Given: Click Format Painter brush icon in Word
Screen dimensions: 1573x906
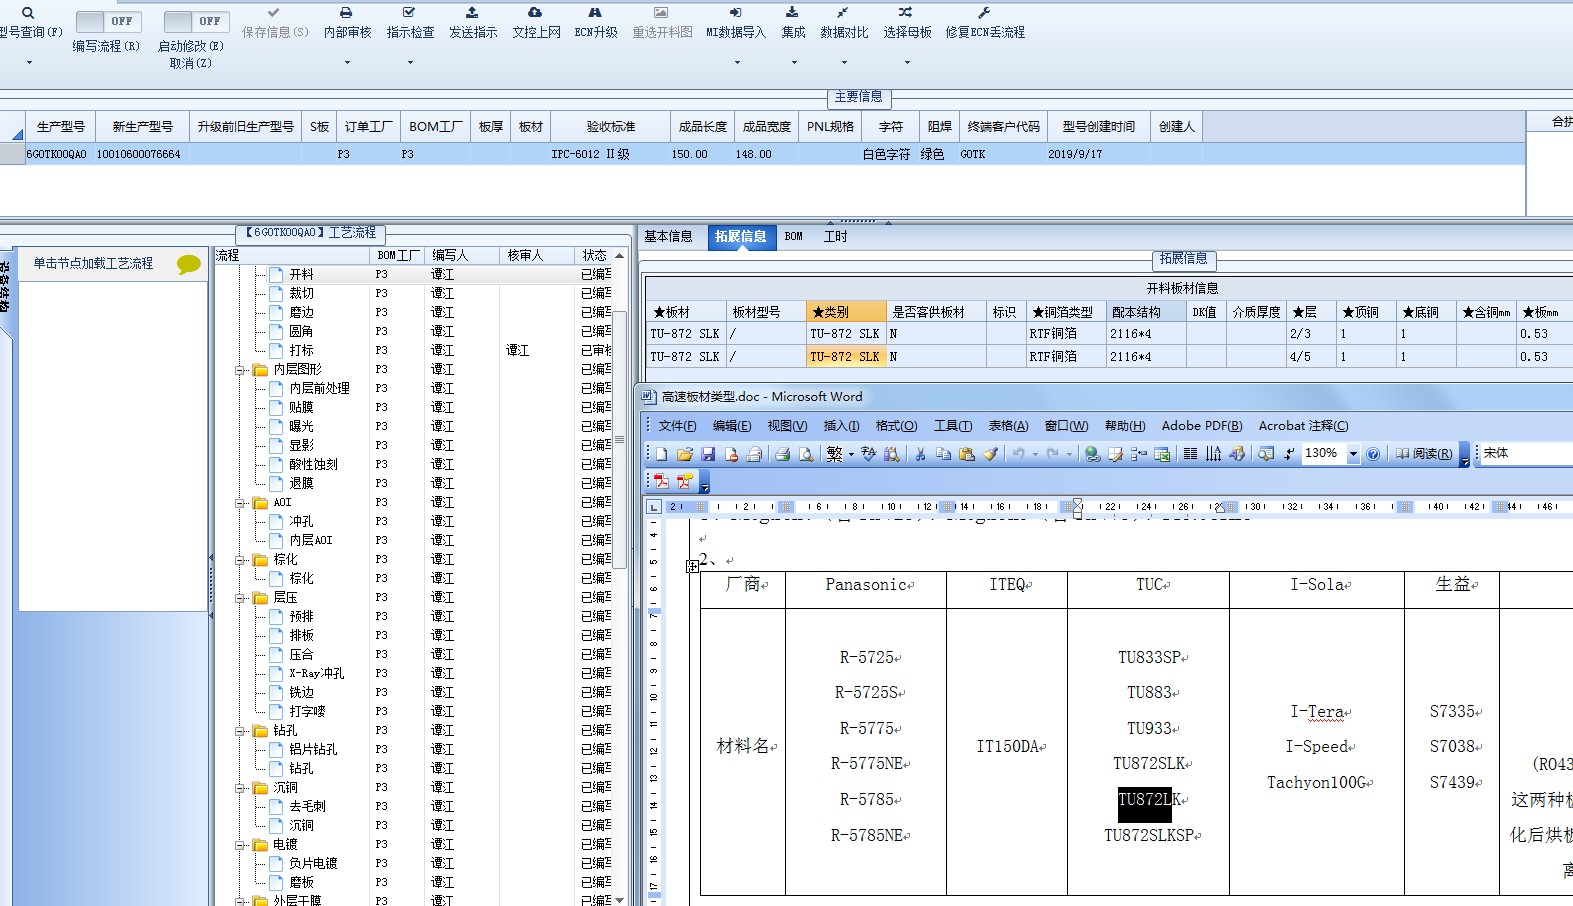Looking at the screenshot, I should [x=990, y=454].
